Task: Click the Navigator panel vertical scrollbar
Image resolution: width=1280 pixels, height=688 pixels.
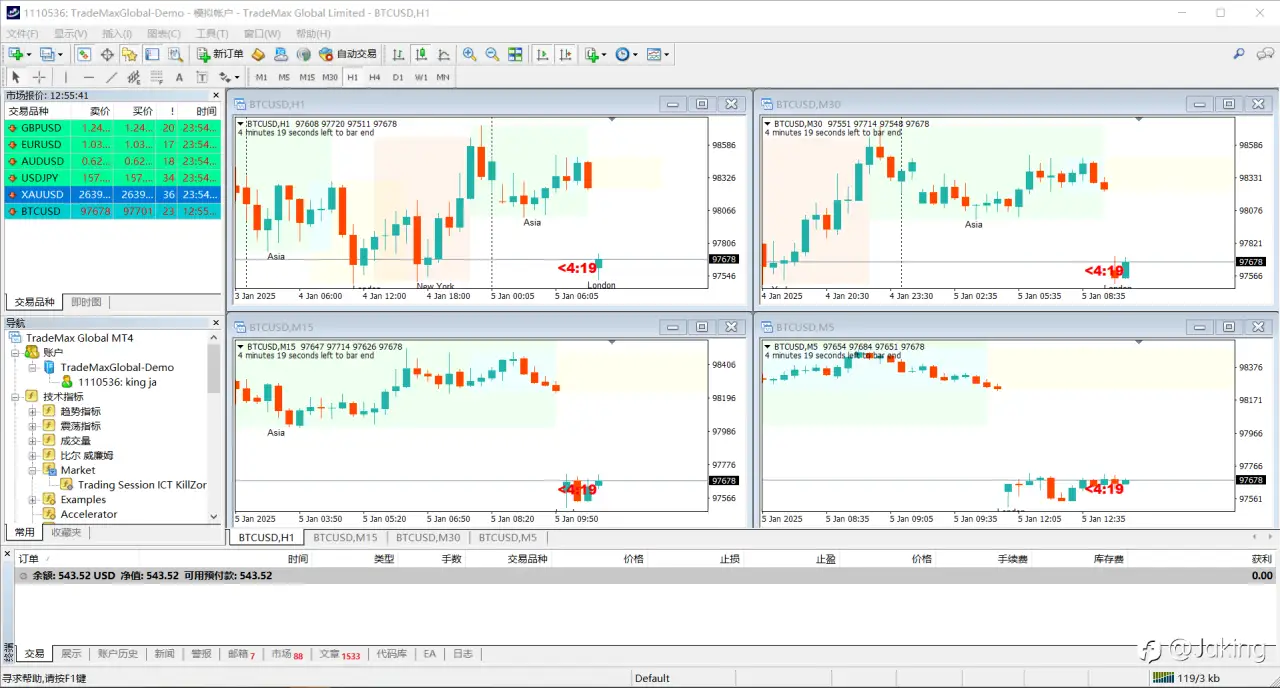Action: [x=214, y=425]
